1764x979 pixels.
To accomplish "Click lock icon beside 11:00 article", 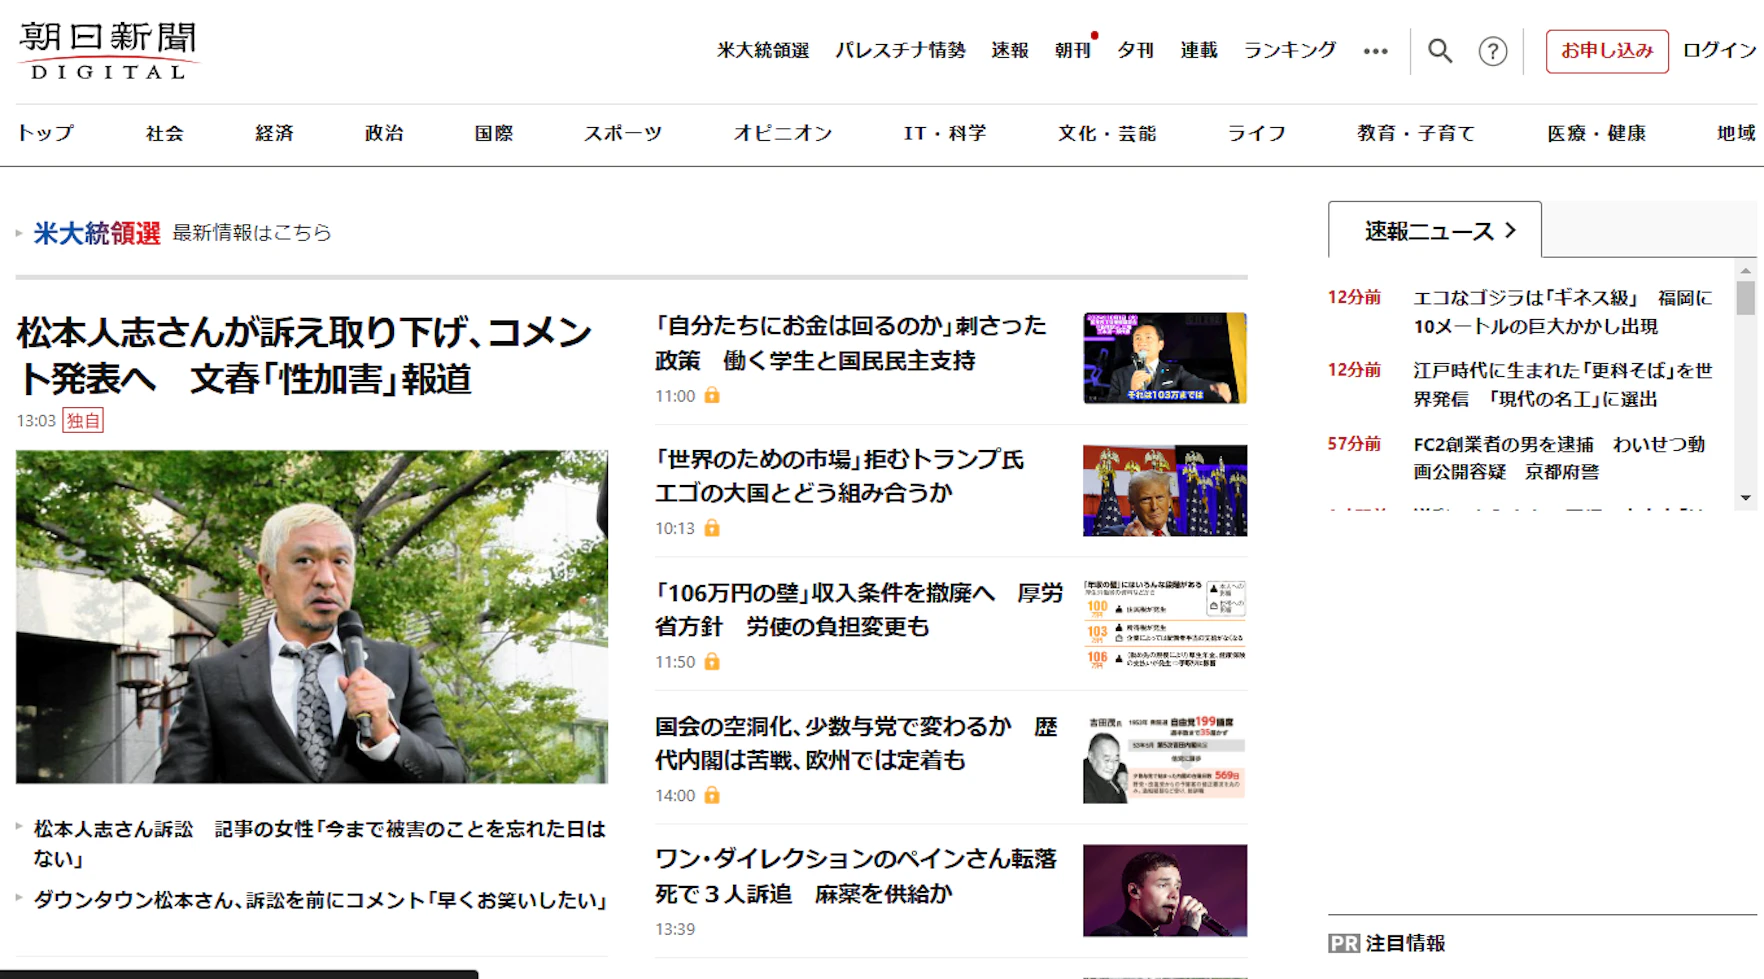I will tap(712, 396).
